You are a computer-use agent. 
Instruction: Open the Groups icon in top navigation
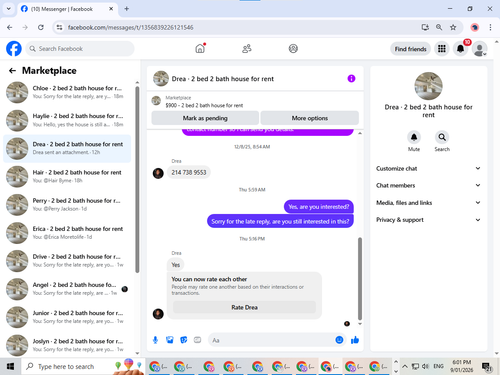tap(293, 49)
